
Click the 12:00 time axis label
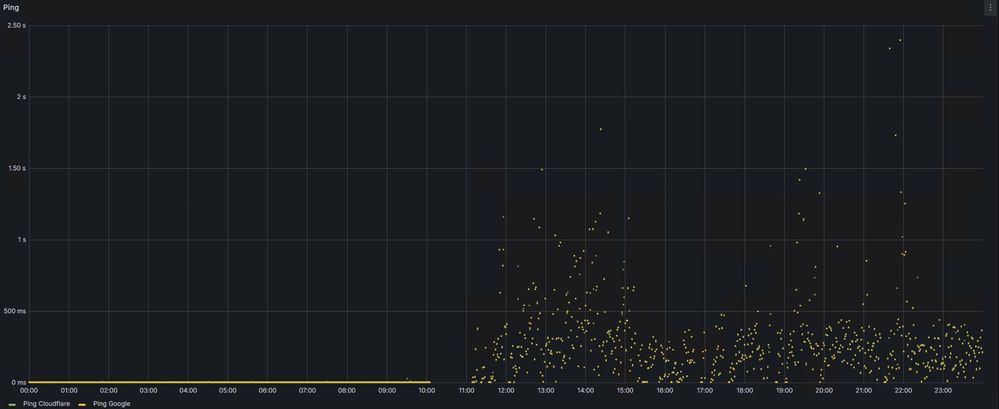point(506,390)
